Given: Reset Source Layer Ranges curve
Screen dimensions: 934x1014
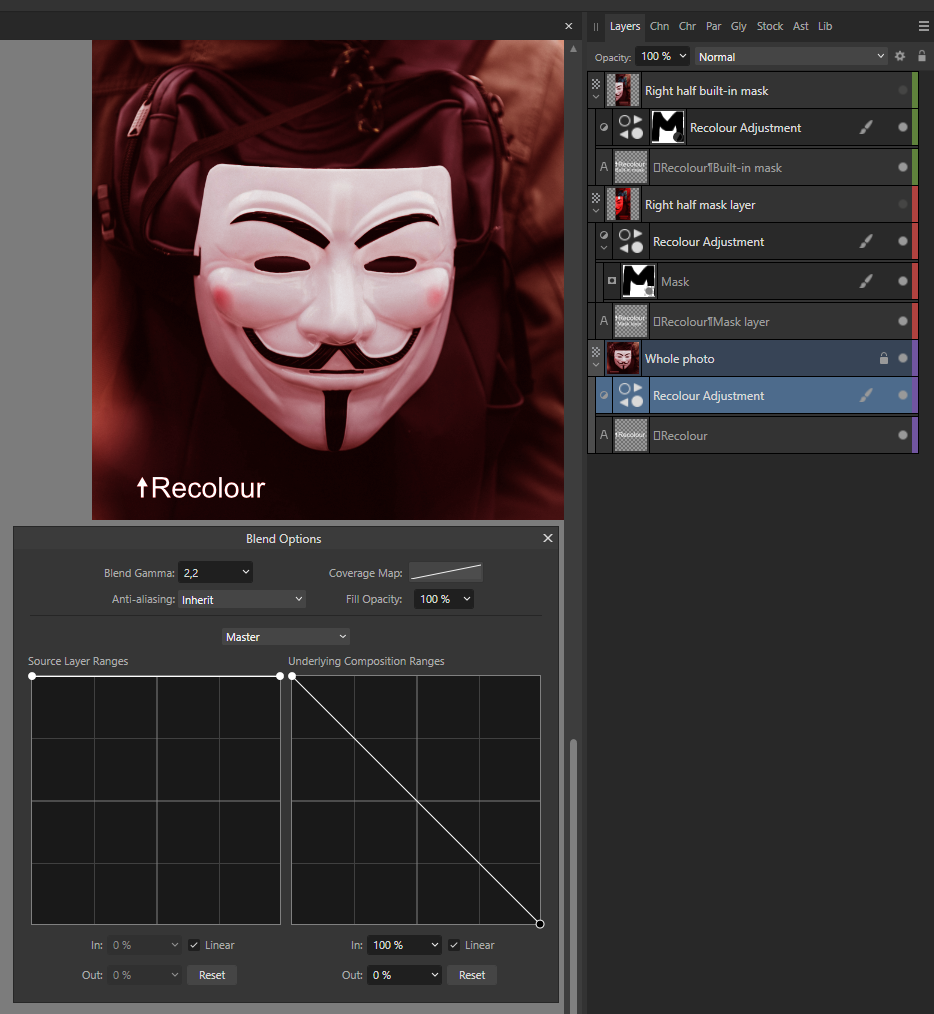Looking at the screenshot, I should pos(212,975).
